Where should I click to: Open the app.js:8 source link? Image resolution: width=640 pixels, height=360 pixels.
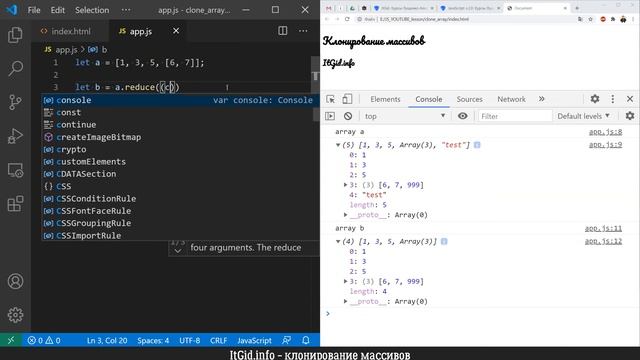[605, 131]
